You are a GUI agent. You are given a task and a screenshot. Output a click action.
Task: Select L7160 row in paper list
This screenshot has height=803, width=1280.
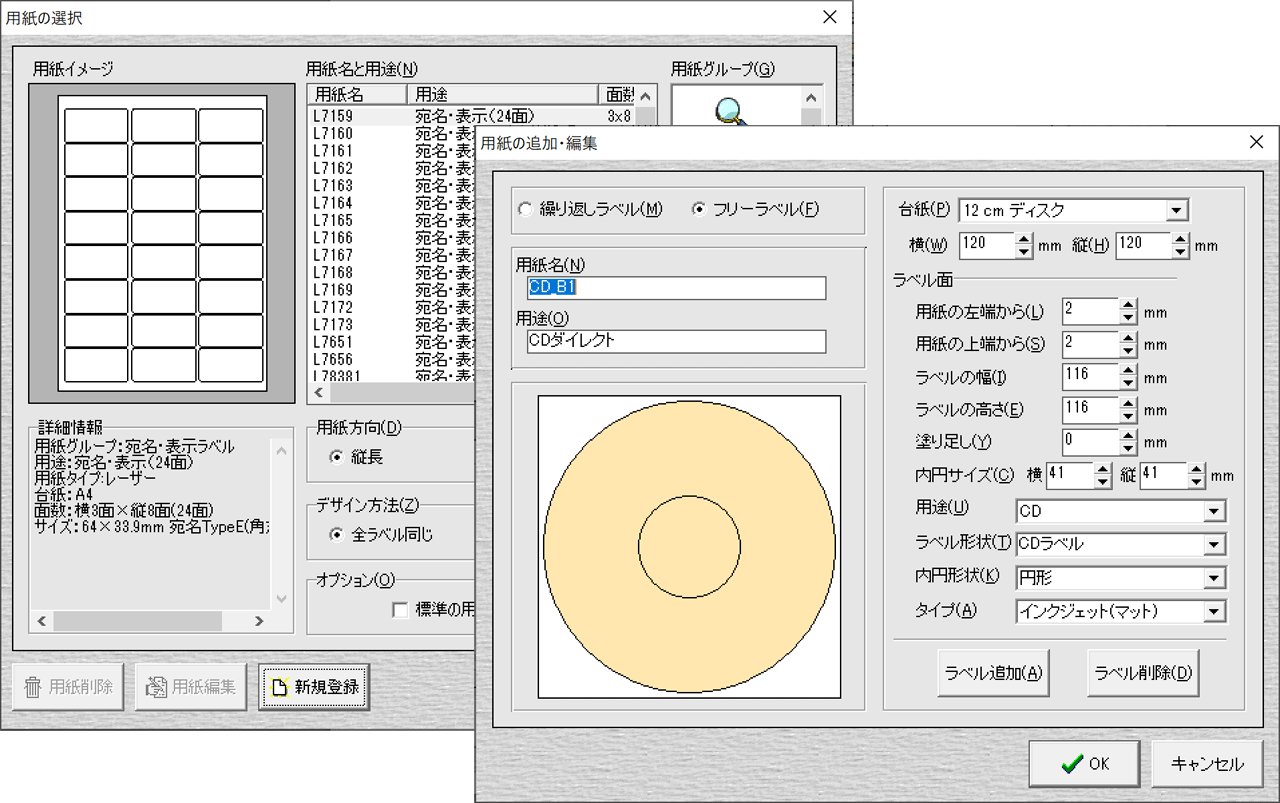click(391, 133)
